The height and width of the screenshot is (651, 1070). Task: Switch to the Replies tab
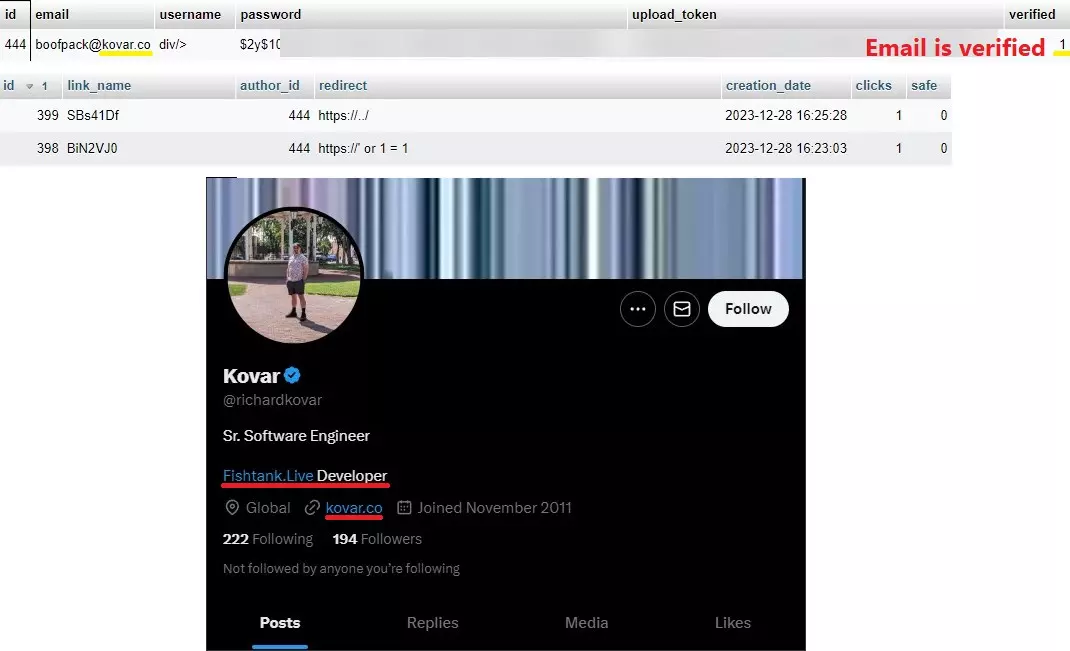tap(433, 622)
